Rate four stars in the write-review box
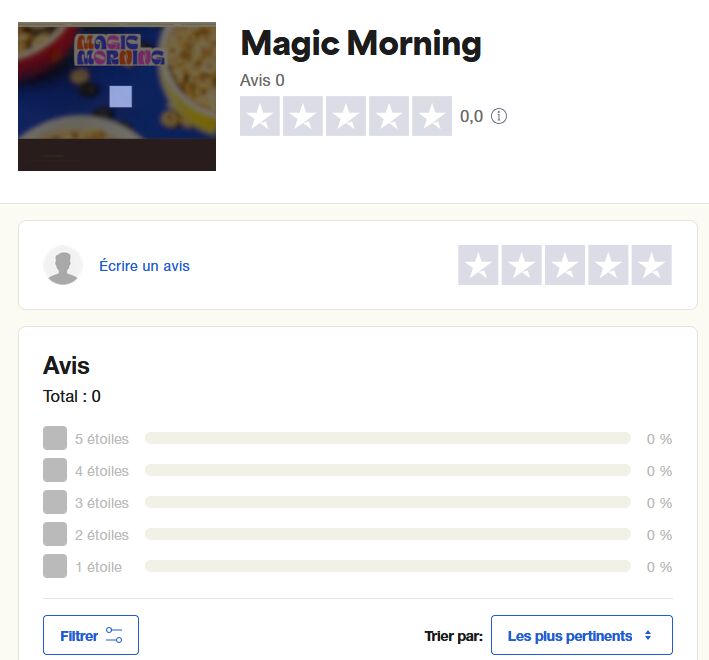Image resolution: width=709 pixels, height=660 pixels. click(608, 265)
